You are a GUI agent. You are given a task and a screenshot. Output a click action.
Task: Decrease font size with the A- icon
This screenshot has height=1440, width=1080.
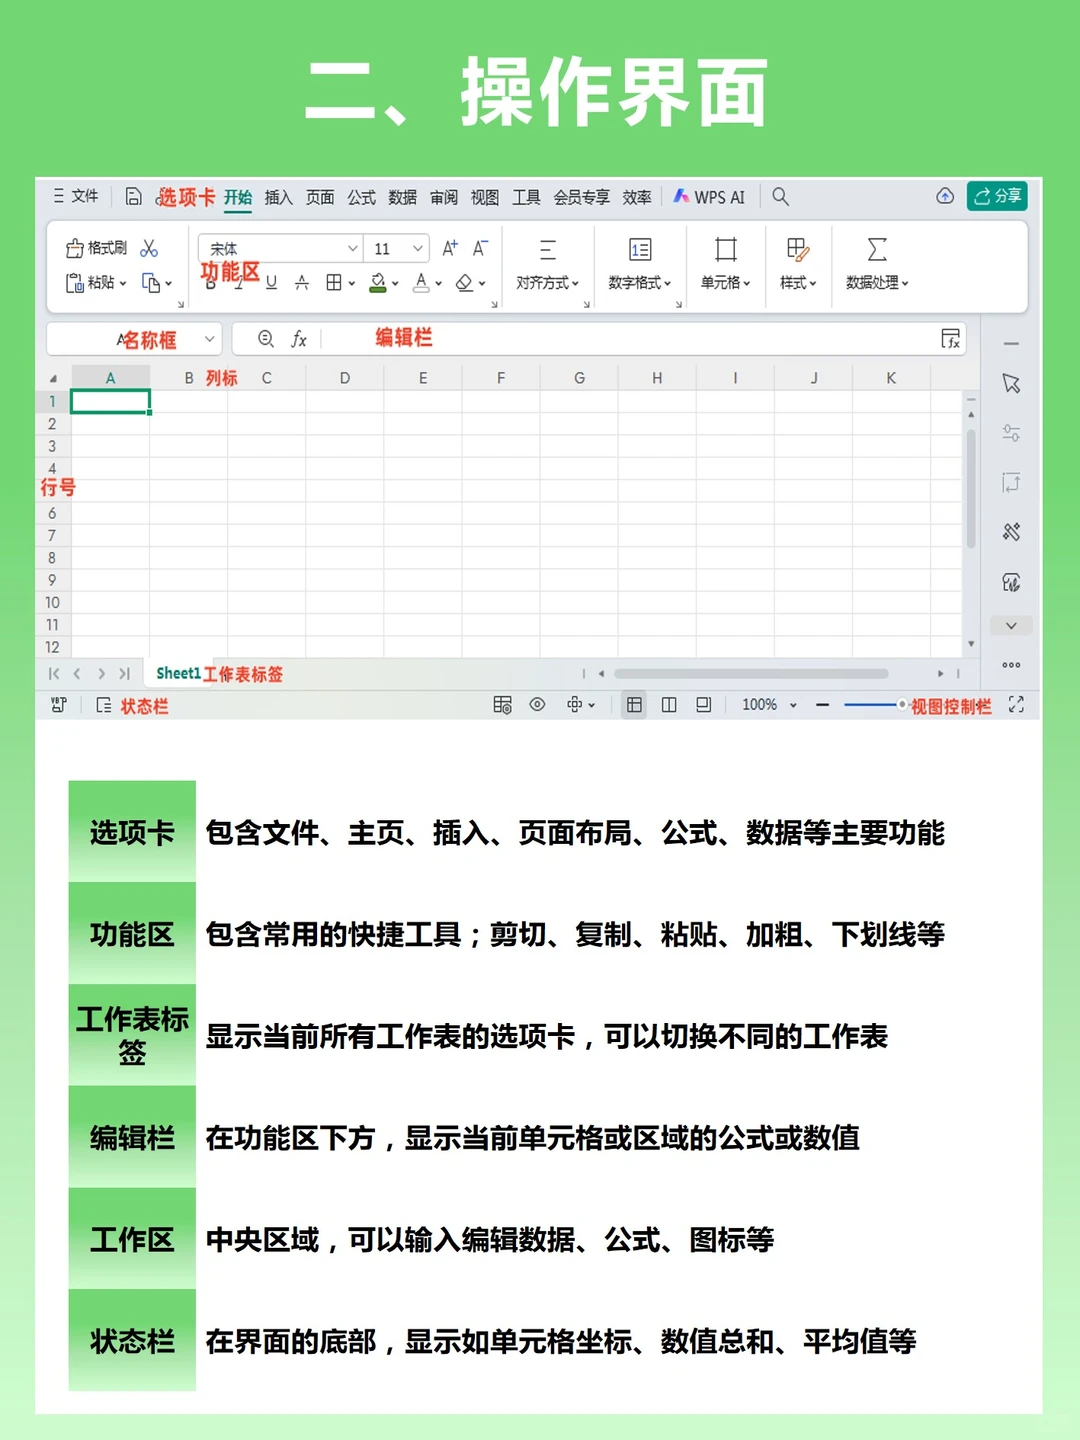[480, 248]
